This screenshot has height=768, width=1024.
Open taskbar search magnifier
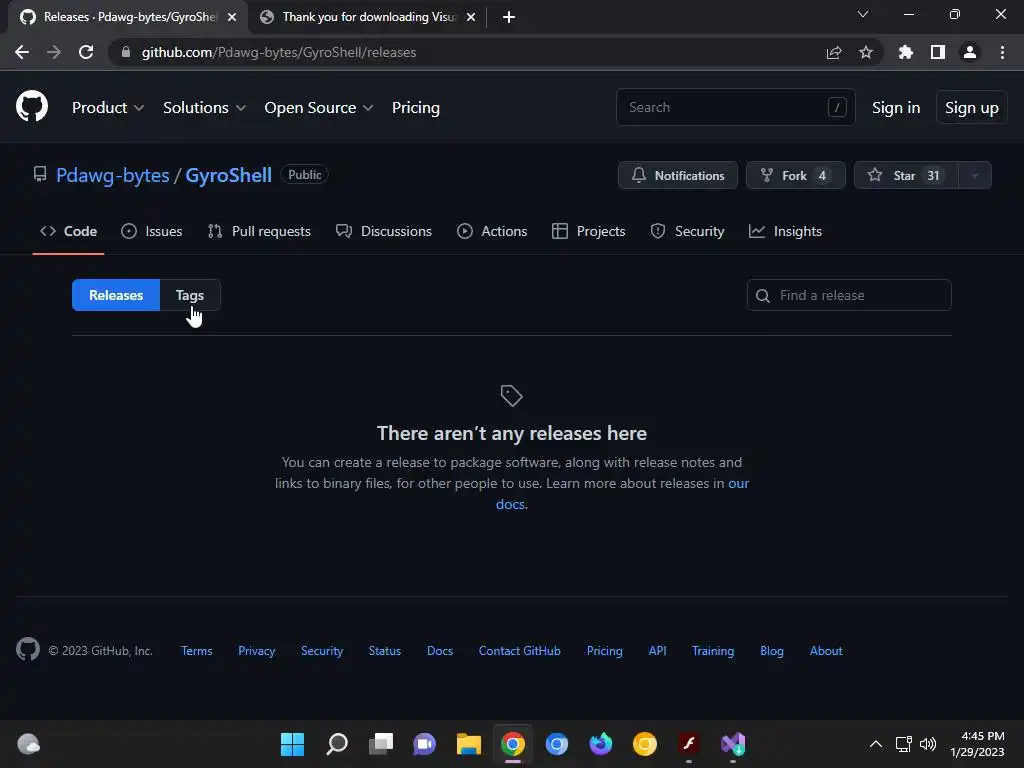click(x=337, y=744)
